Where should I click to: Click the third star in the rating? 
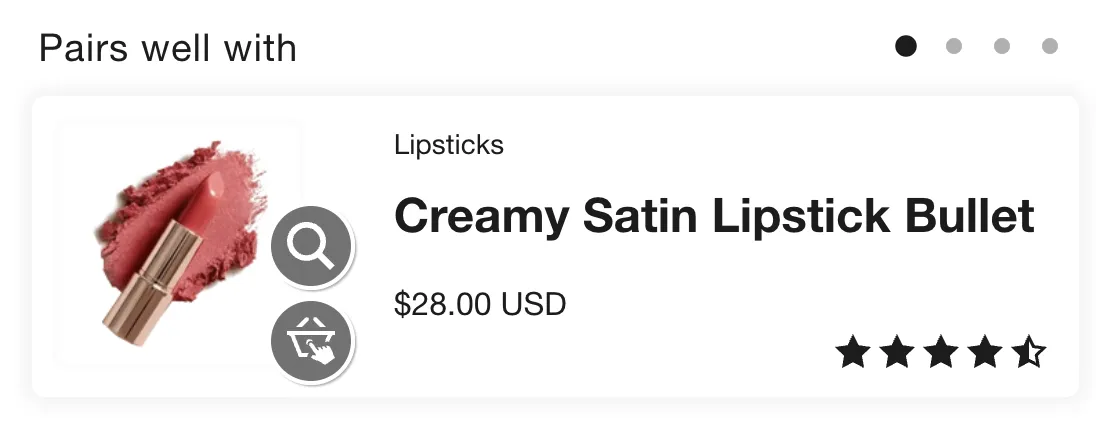(x=941, y=352)
